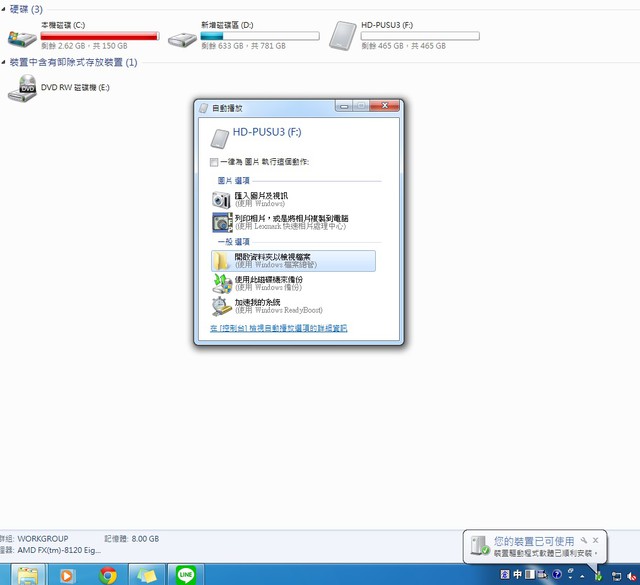Image resolution: width=640 pixels, height=585 pixels.
Task: Collapse the removable storage devices group
Action: [x=3, y=62]
